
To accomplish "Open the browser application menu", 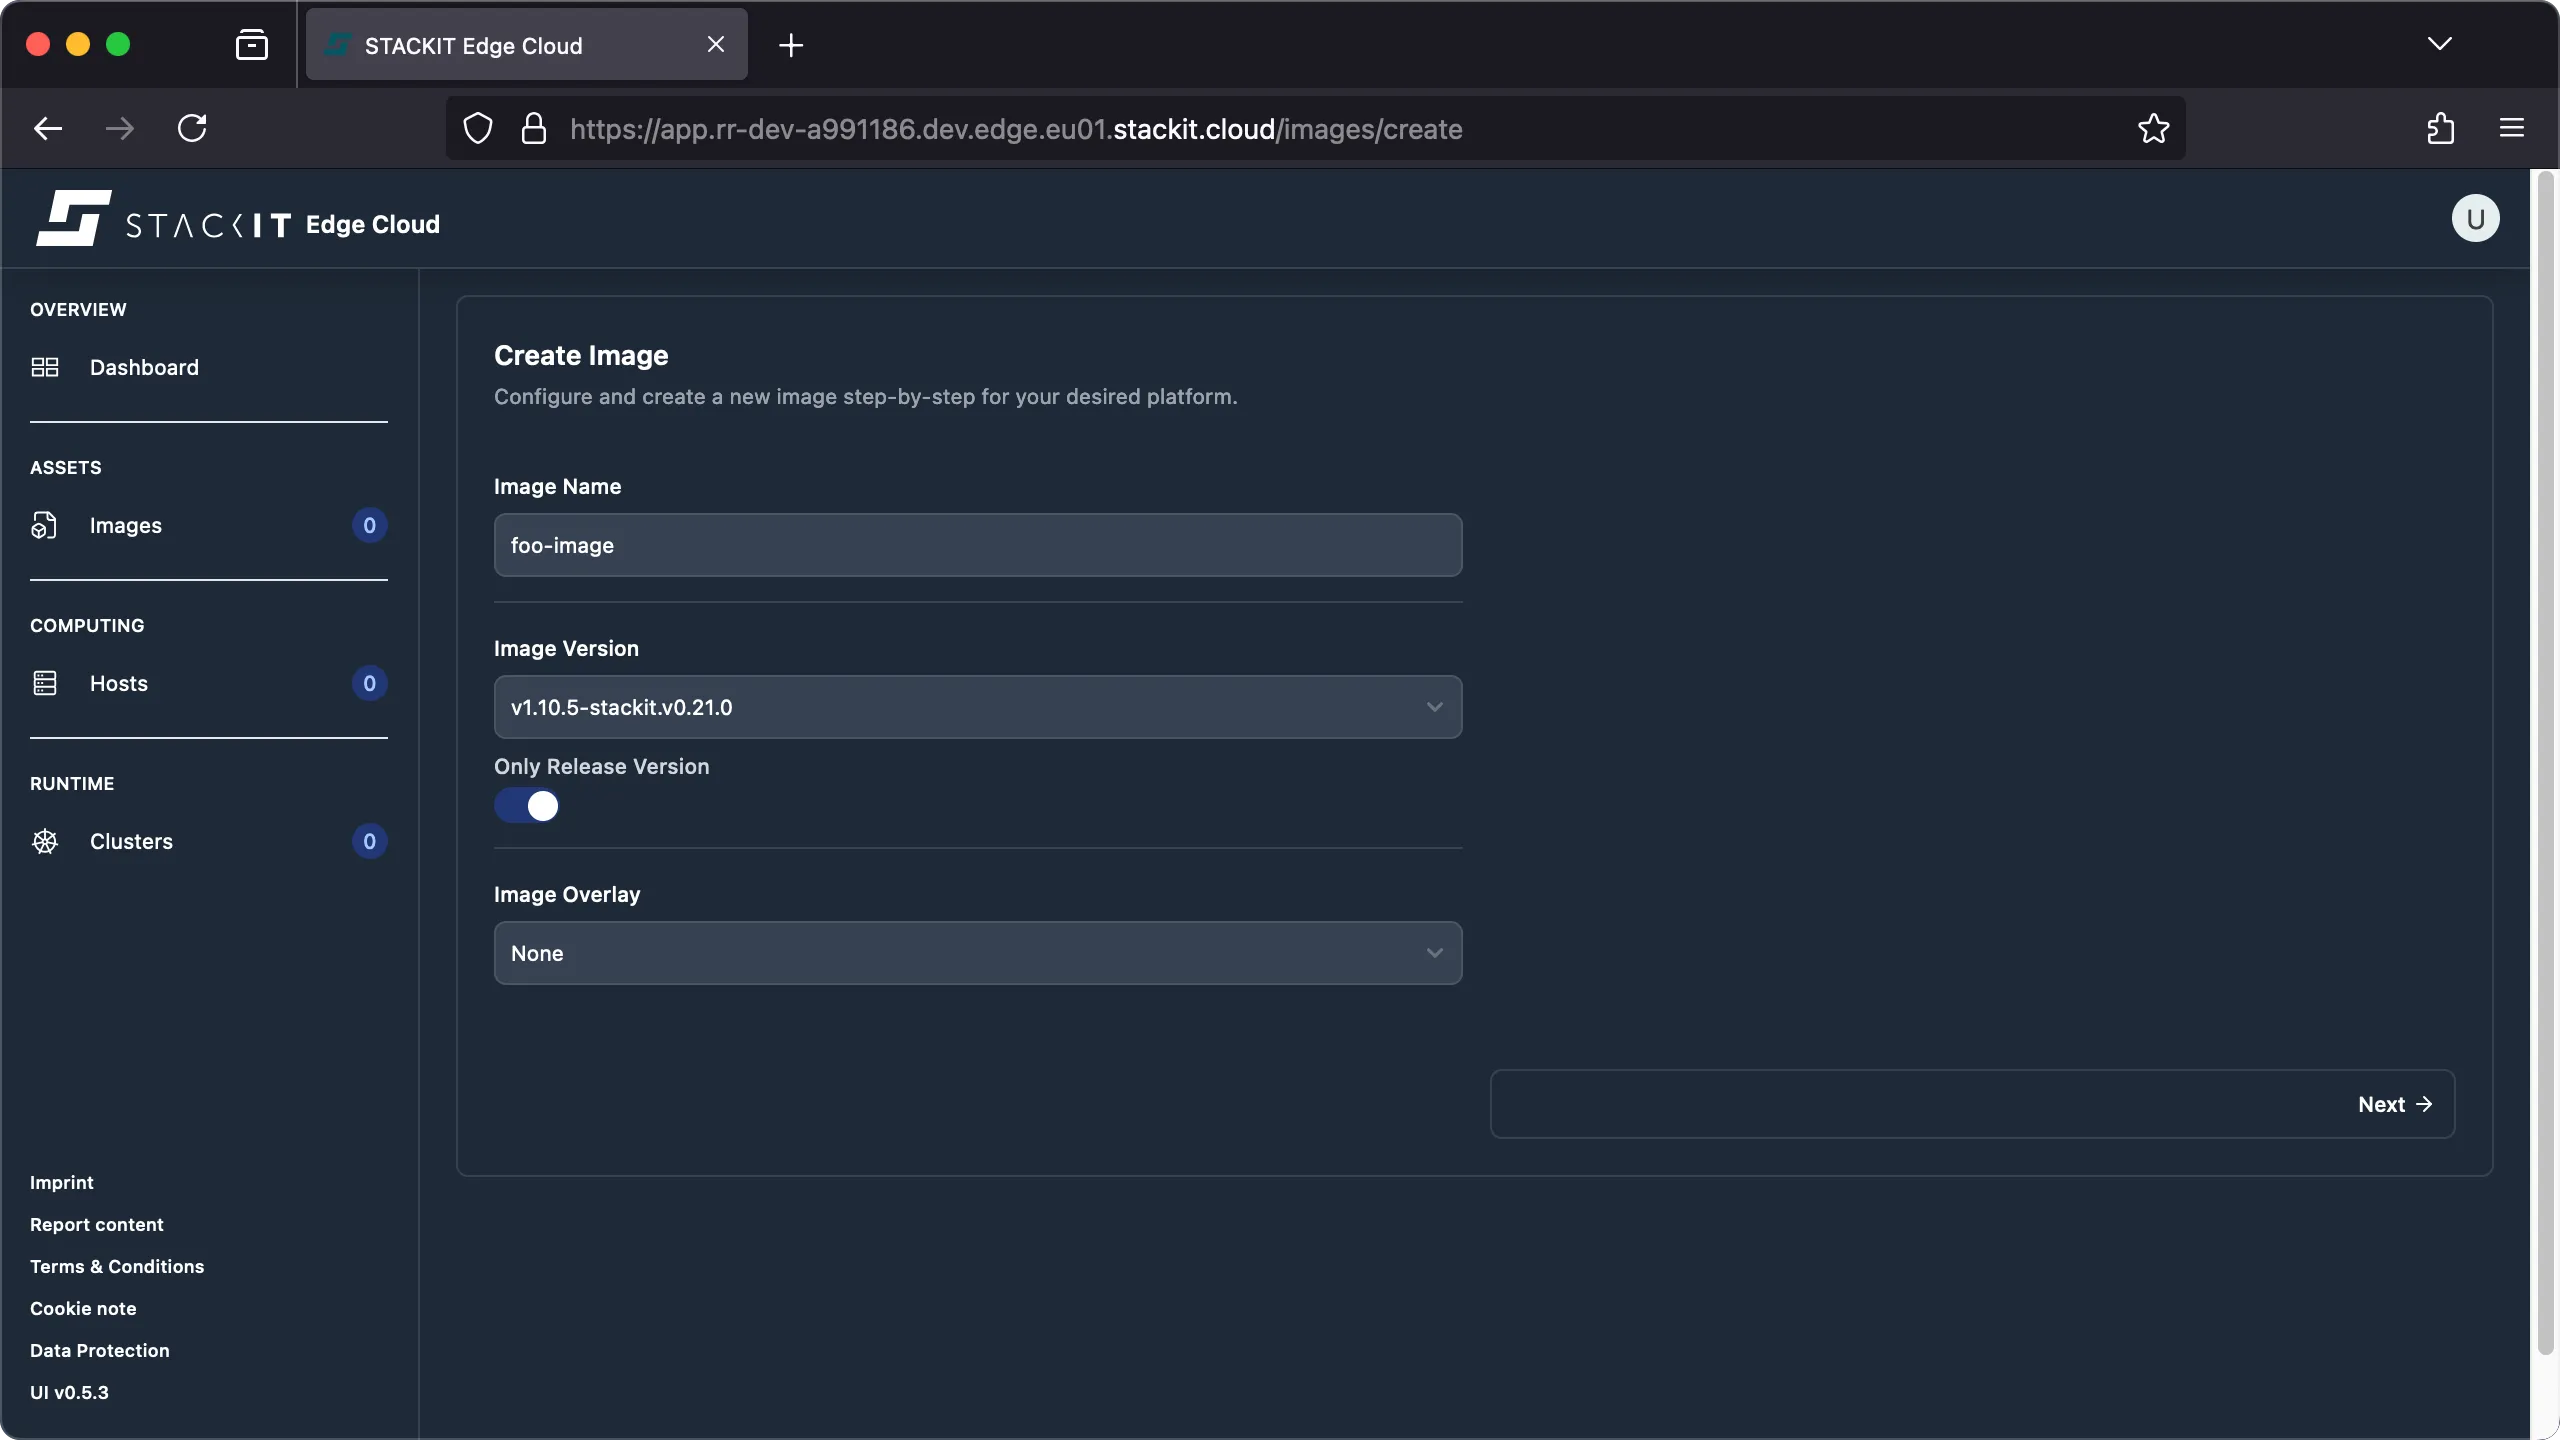I will [x=2511, y=128].
